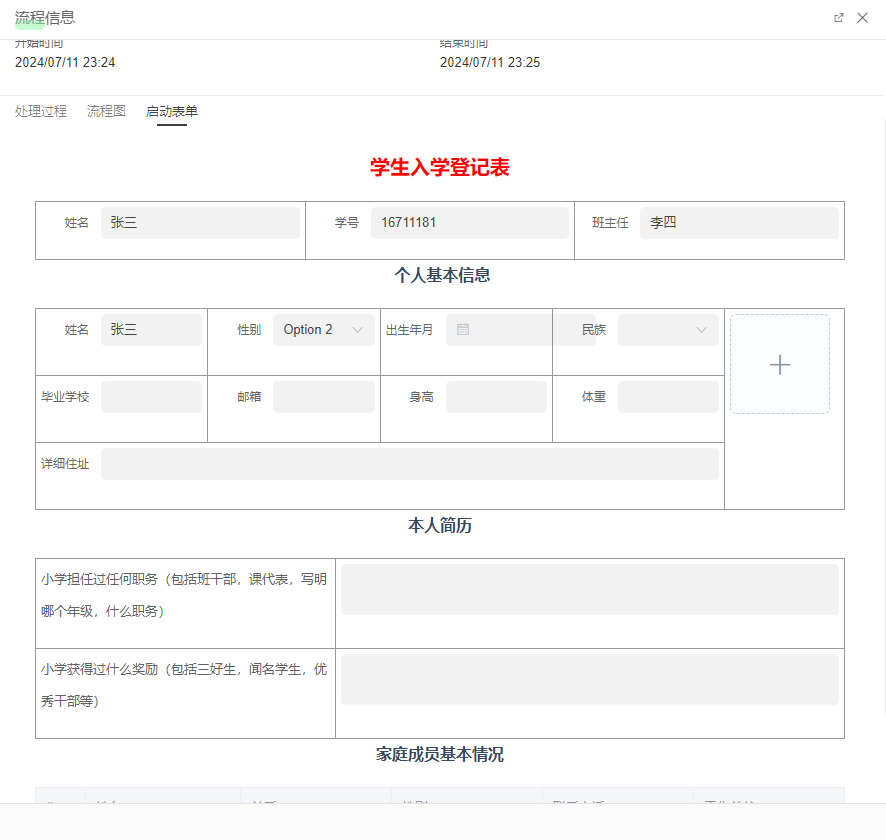Click the 邮箱 email input
The image size is (886, 840).
click(323, 396)
